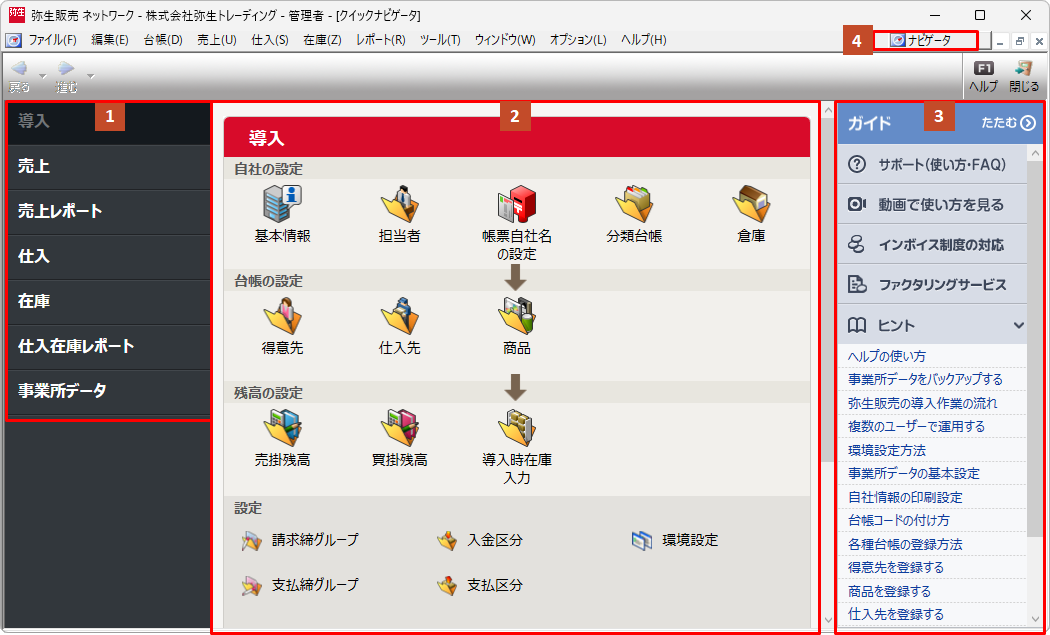Open the 得意先 ledger icon
Viewport: 1050px width, 635px height.
tap(282, 316)
